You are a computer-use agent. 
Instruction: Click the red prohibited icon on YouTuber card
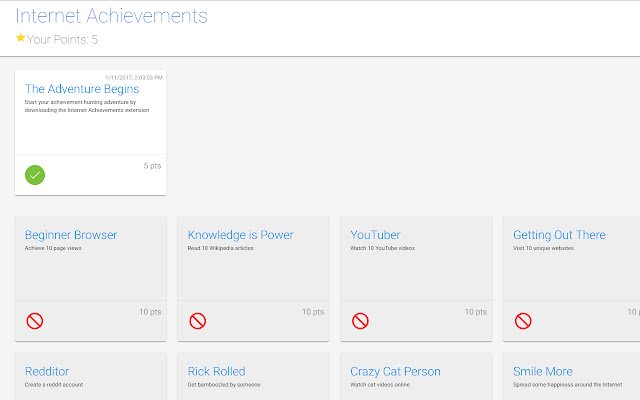[360, 321]
